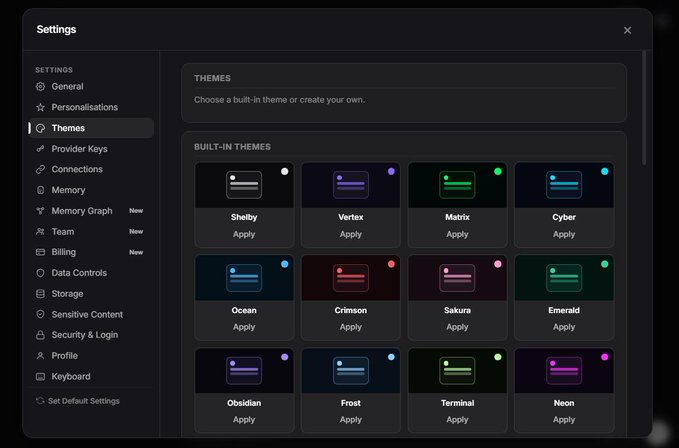
Task: Click the Shelby theme preview thumbnail
Action: (x=244, y=185)
